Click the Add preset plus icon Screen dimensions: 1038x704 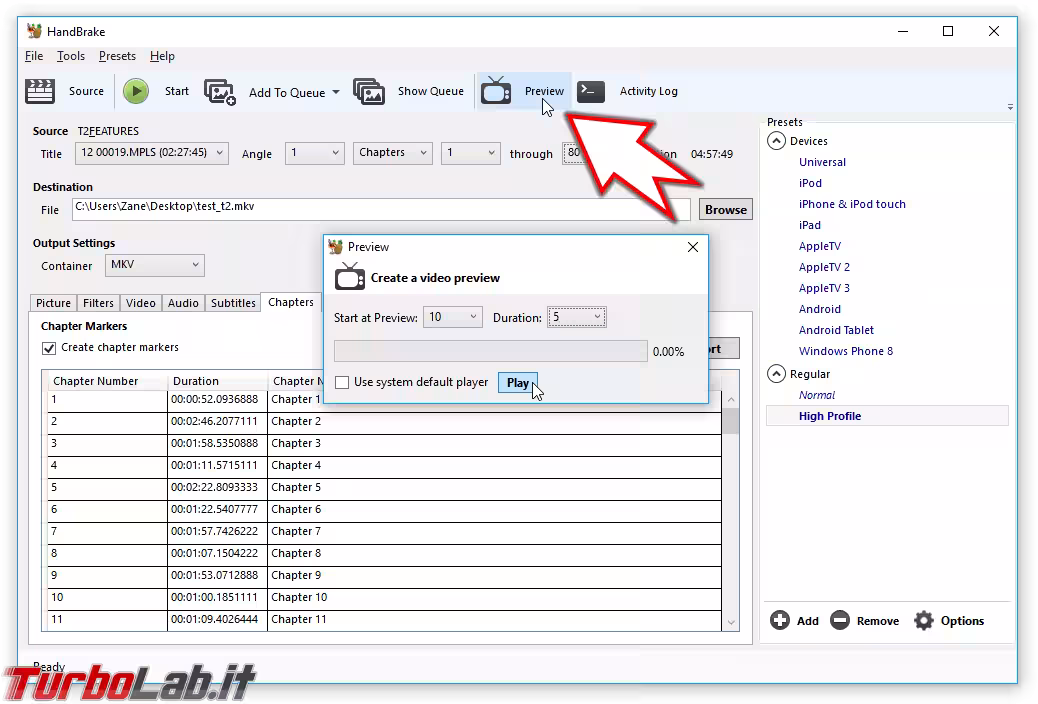[780, 621]
